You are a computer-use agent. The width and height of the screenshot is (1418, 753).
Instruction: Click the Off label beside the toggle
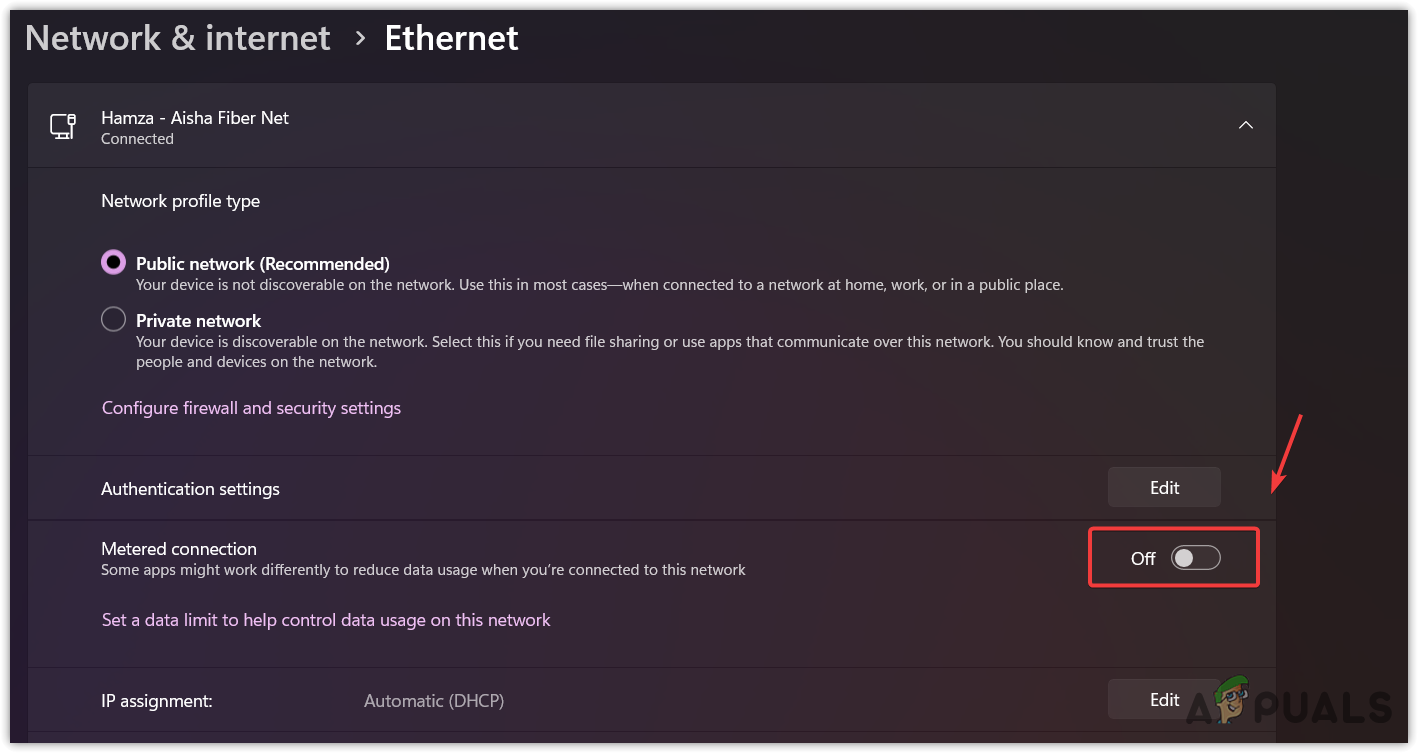tap(1142, 558)
